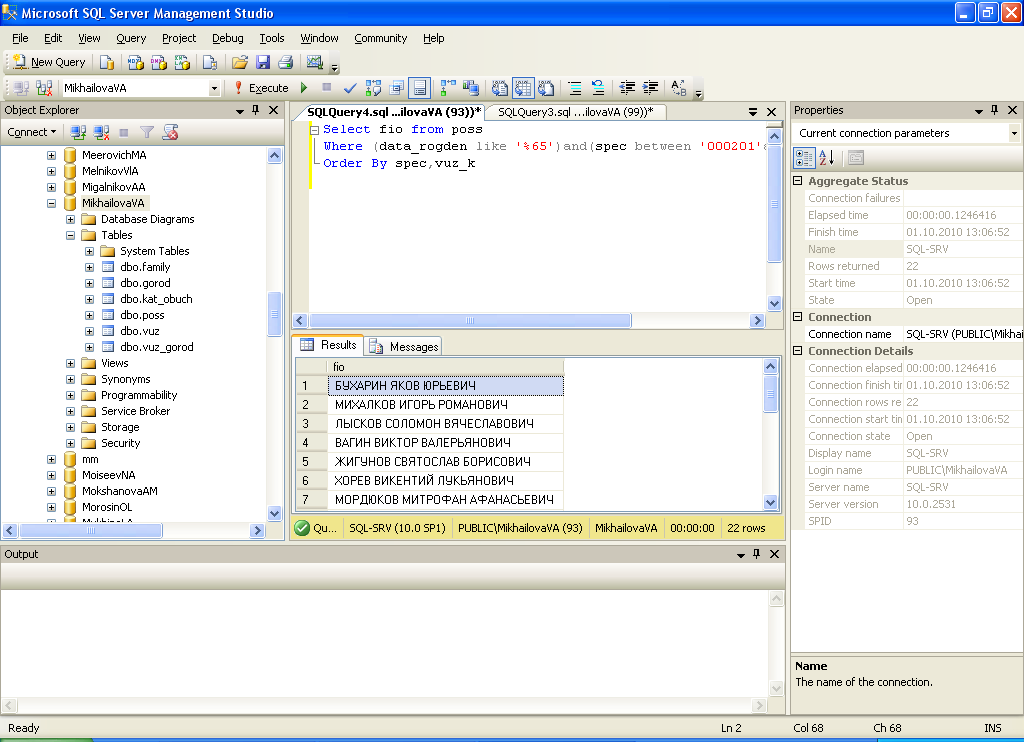Screen dimensions: 1024x742
Task: Switch output to Results to Text
Action: pos(500,88)
